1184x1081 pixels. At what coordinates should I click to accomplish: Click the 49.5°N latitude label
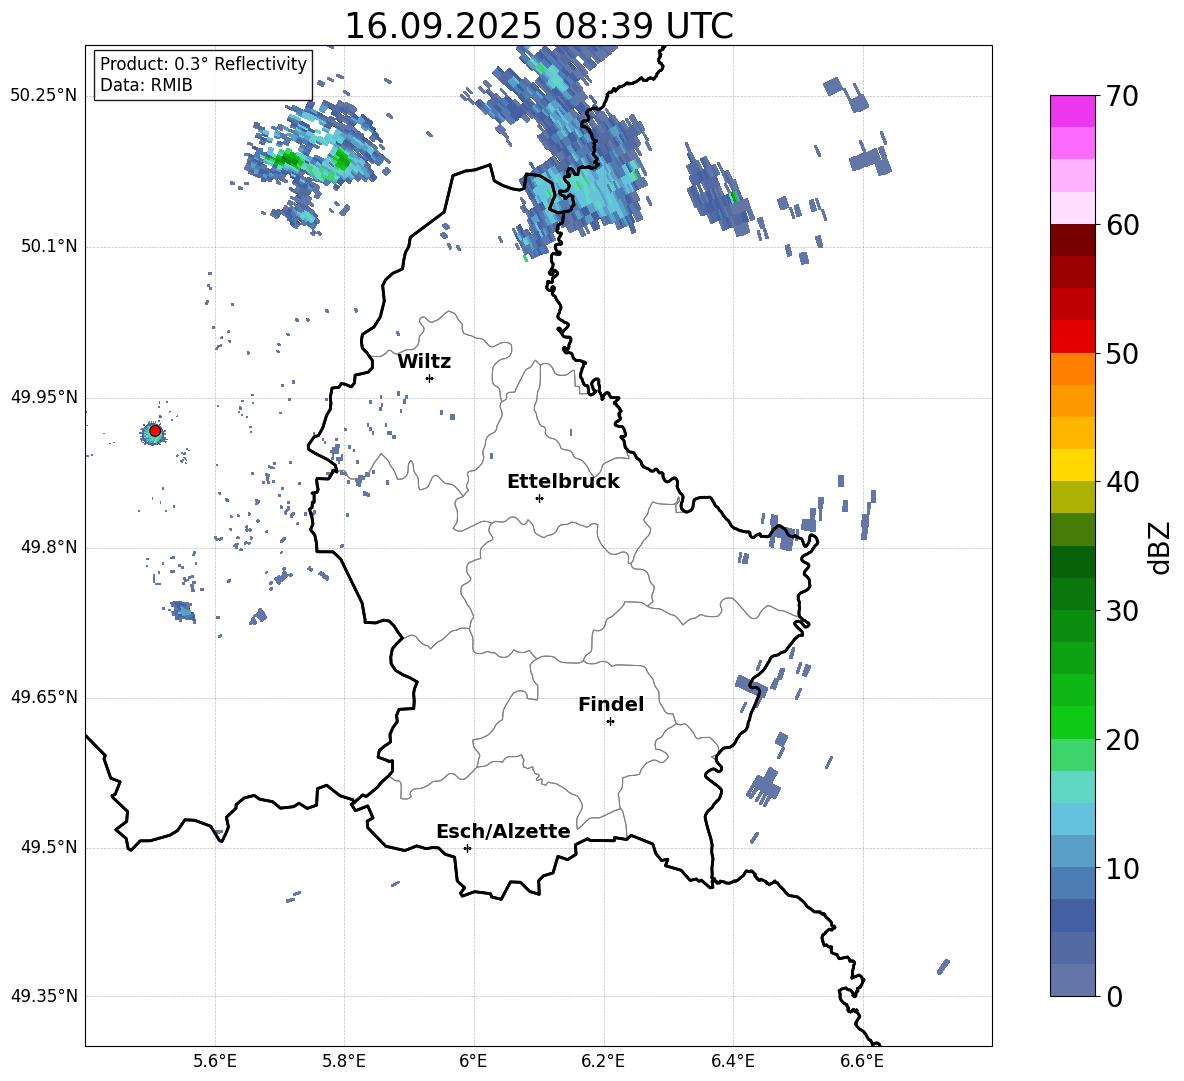pos(49,848)
